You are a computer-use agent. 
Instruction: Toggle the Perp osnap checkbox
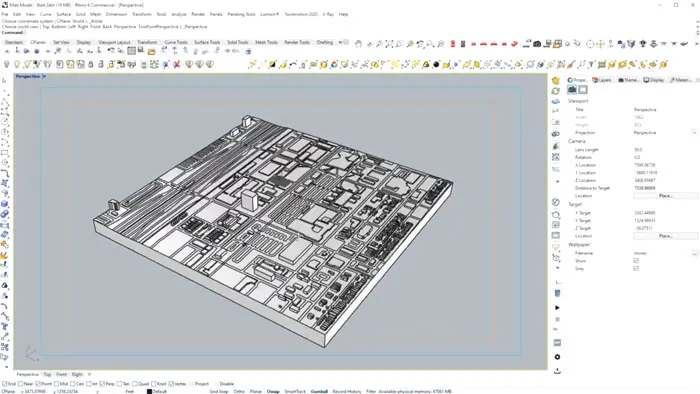(x=103, y=384)
